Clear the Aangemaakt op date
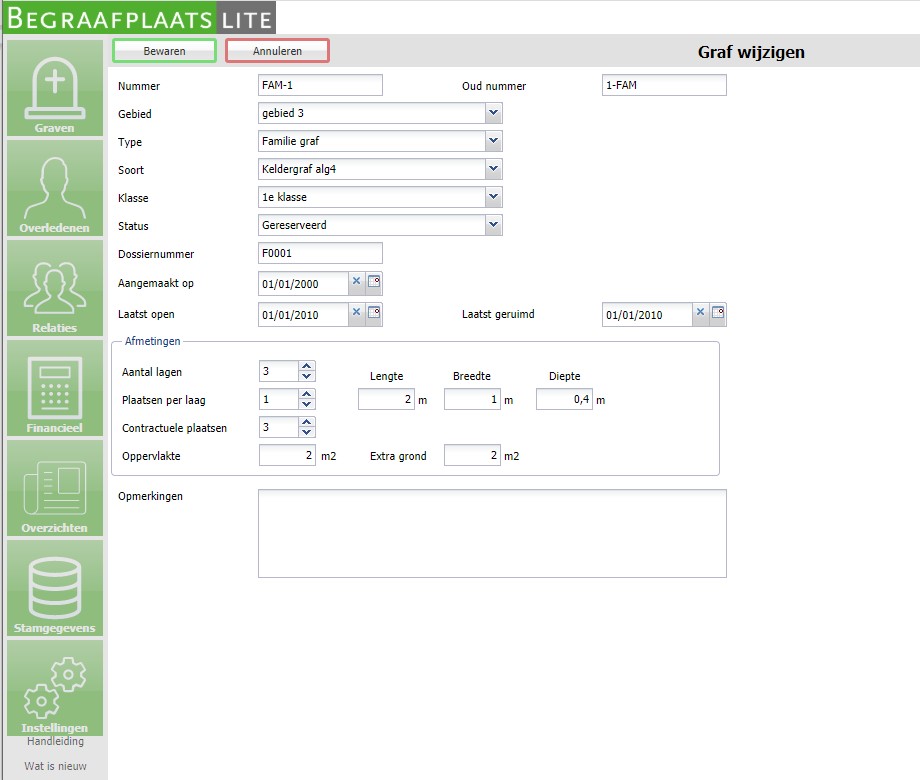The width and height of the screenshot is (920, 780). 356,281
